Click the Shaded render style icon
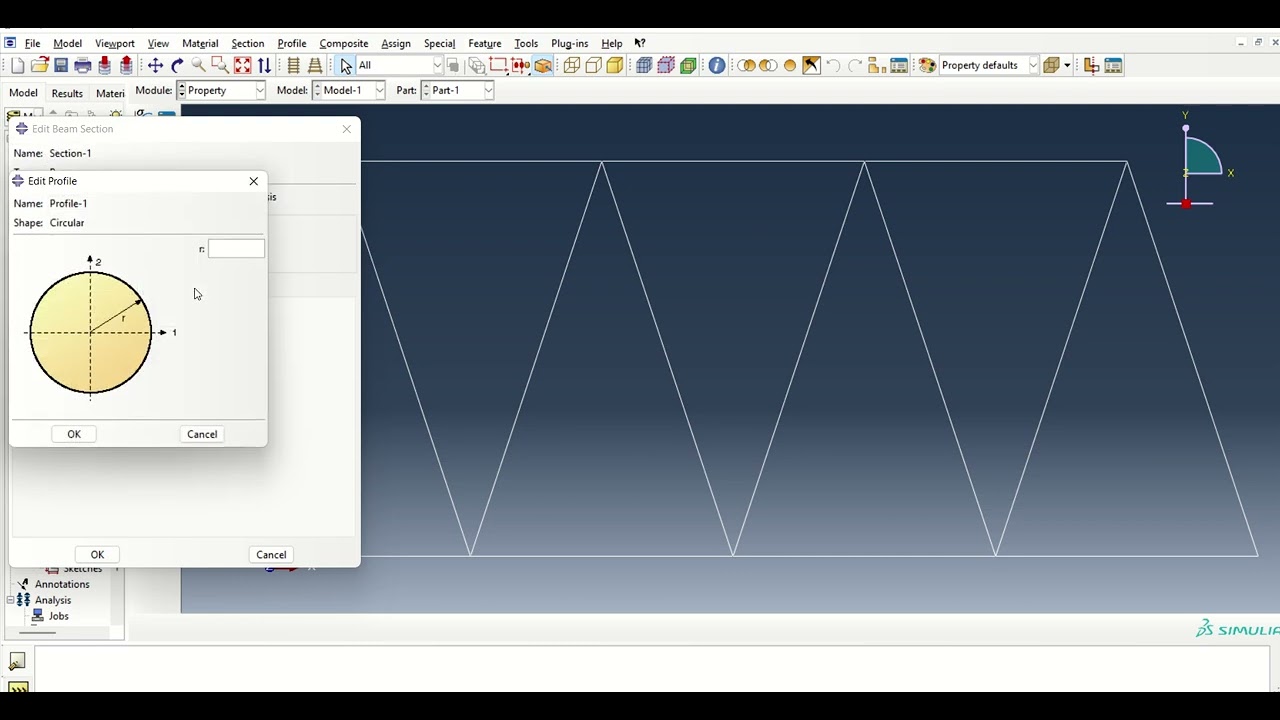The width and height of the screenshot is (1280, 720). point(615,66)
